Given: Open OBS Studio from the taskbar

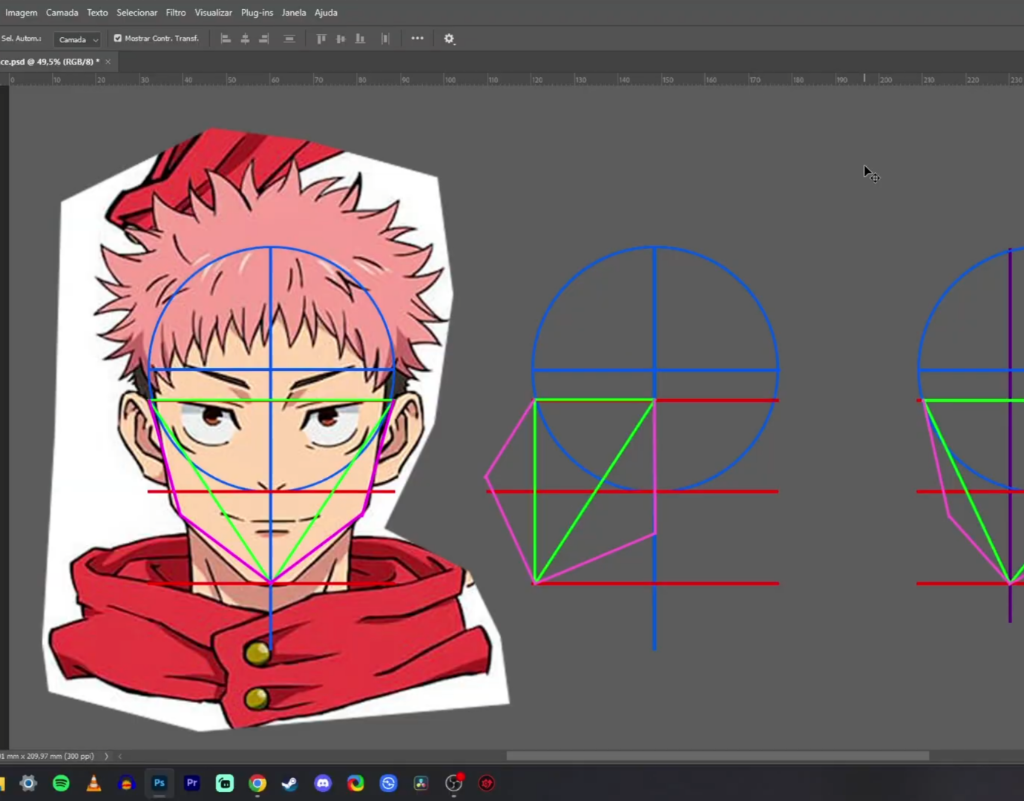Looking at the screenshot, I should pos(454,783).
